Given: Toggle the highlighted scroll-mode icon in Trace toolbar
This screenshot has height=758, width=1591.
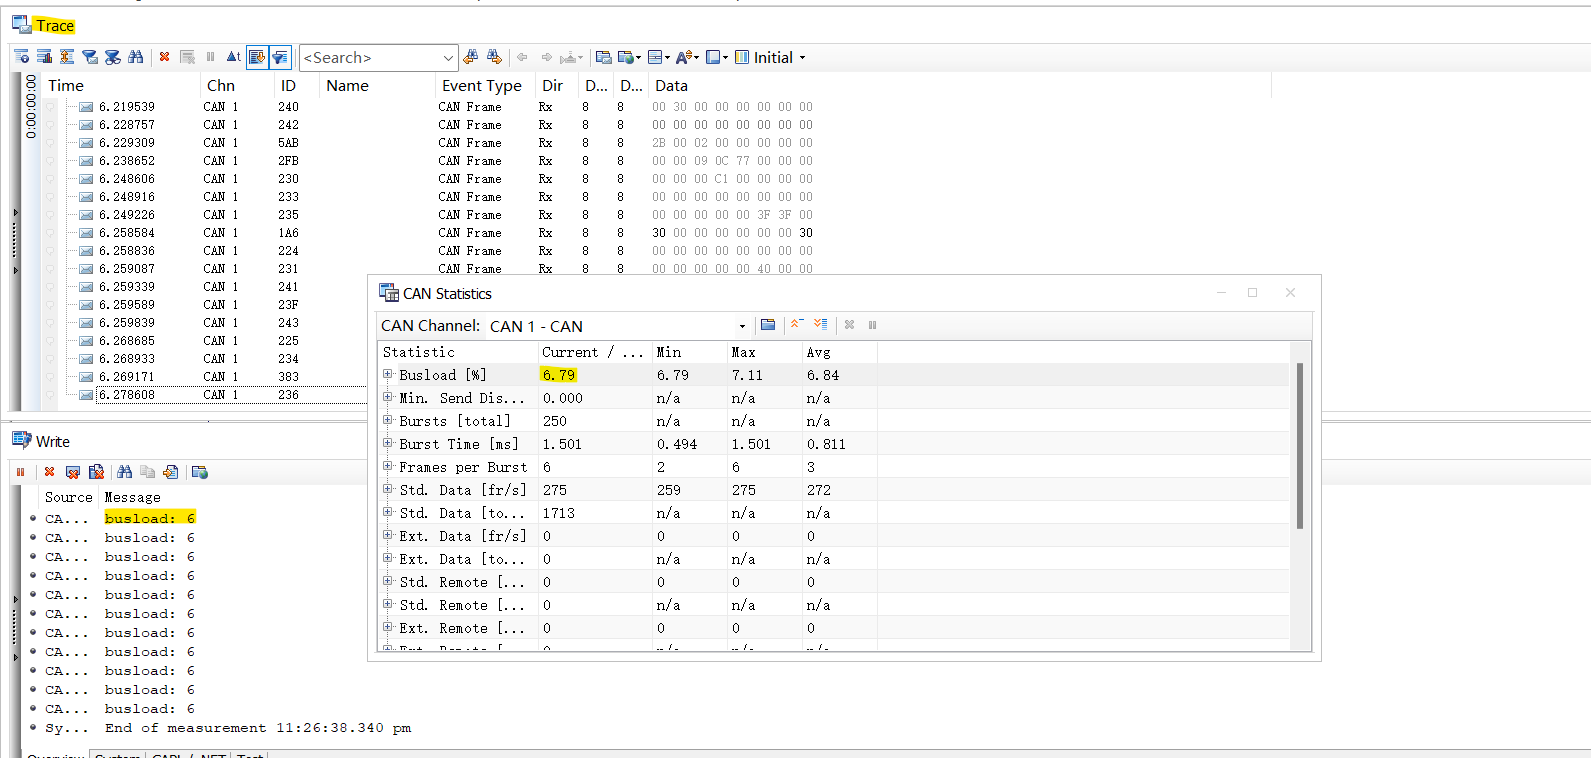Looking at the screenshot, I should (x=257, y=57).
